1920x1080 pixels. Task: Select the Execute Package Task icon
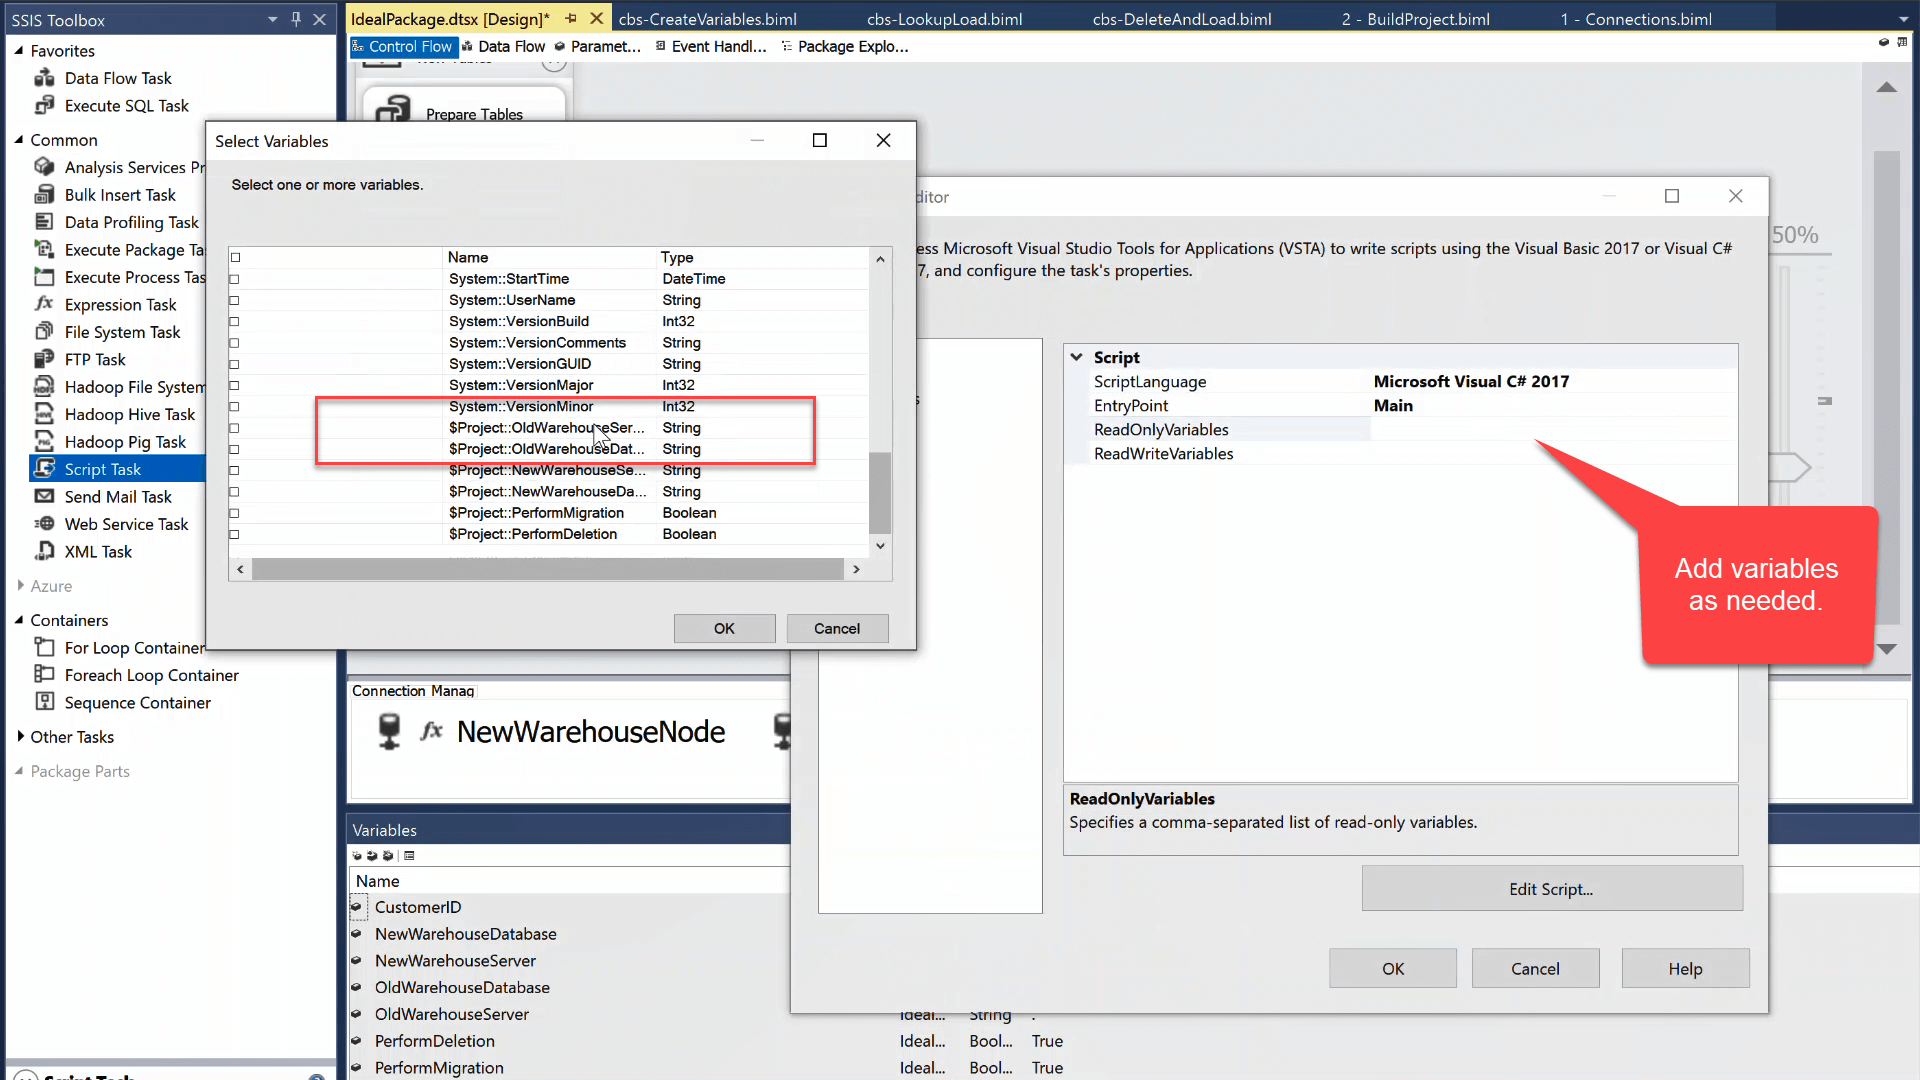click(44, 249)
